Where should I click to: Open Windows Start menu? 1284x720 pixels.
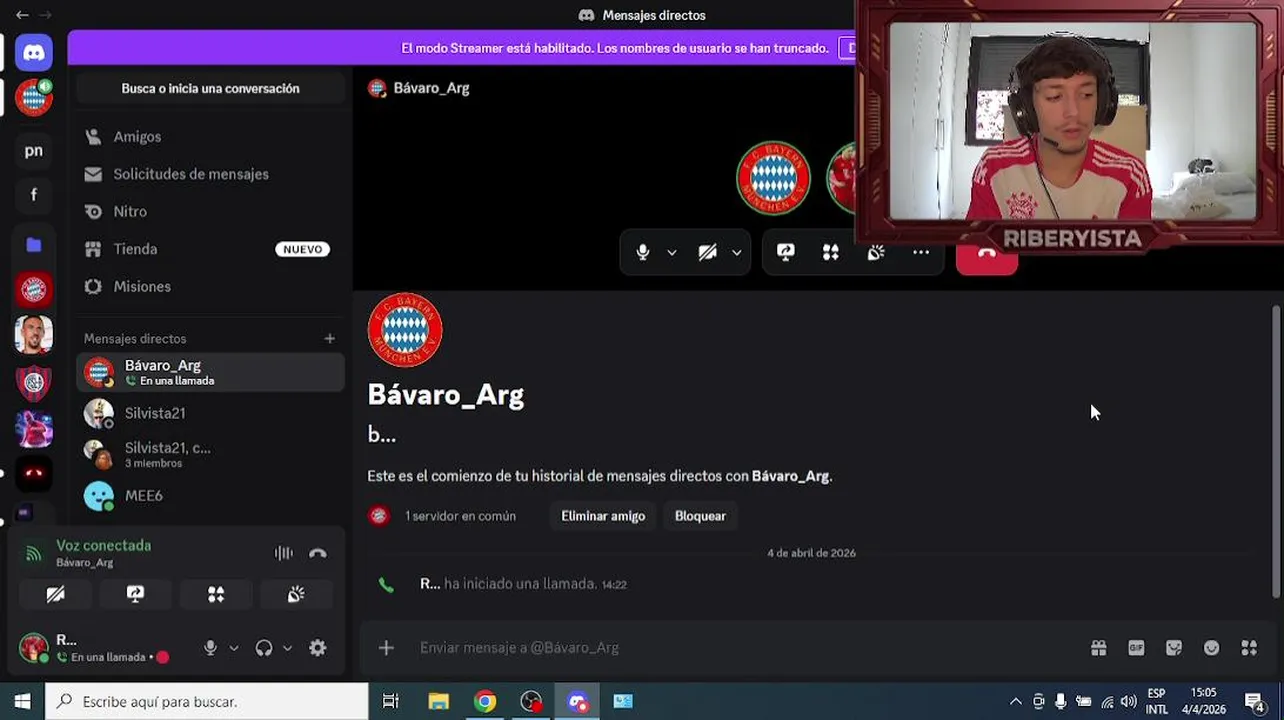click(x=22, y=701)
